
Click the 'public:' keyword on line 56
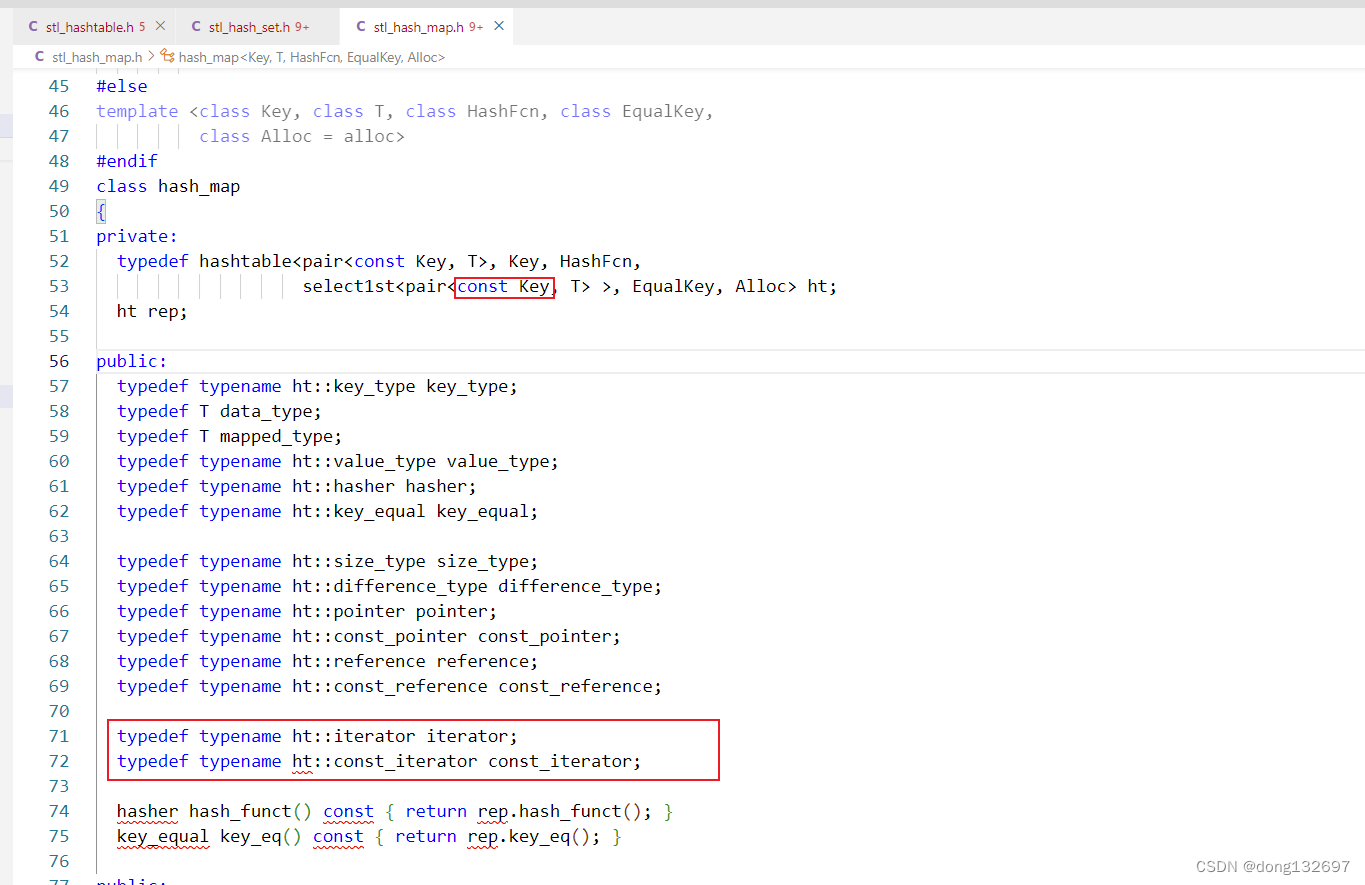pyautogui.click(x=132, y=361)
